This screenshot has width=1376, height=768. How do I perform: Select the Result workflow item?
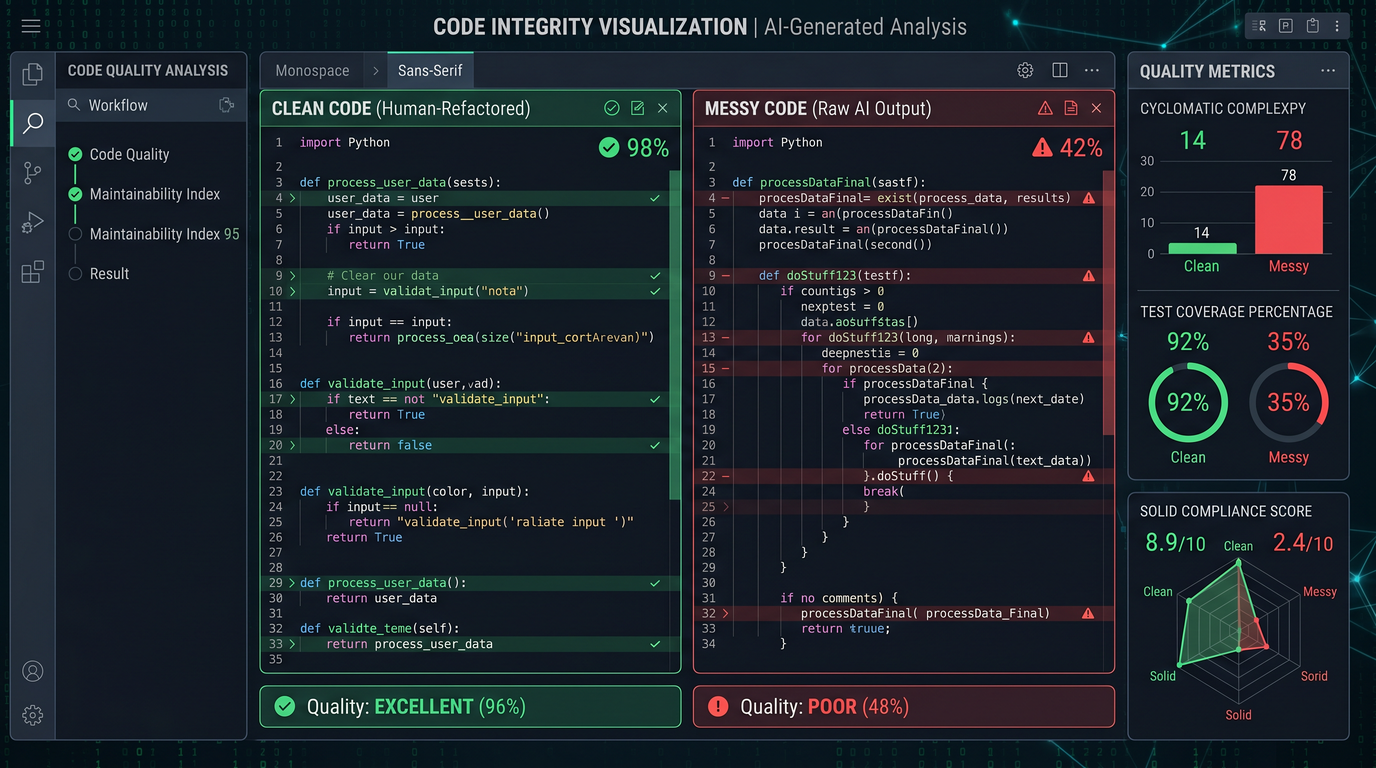(110, 274)
